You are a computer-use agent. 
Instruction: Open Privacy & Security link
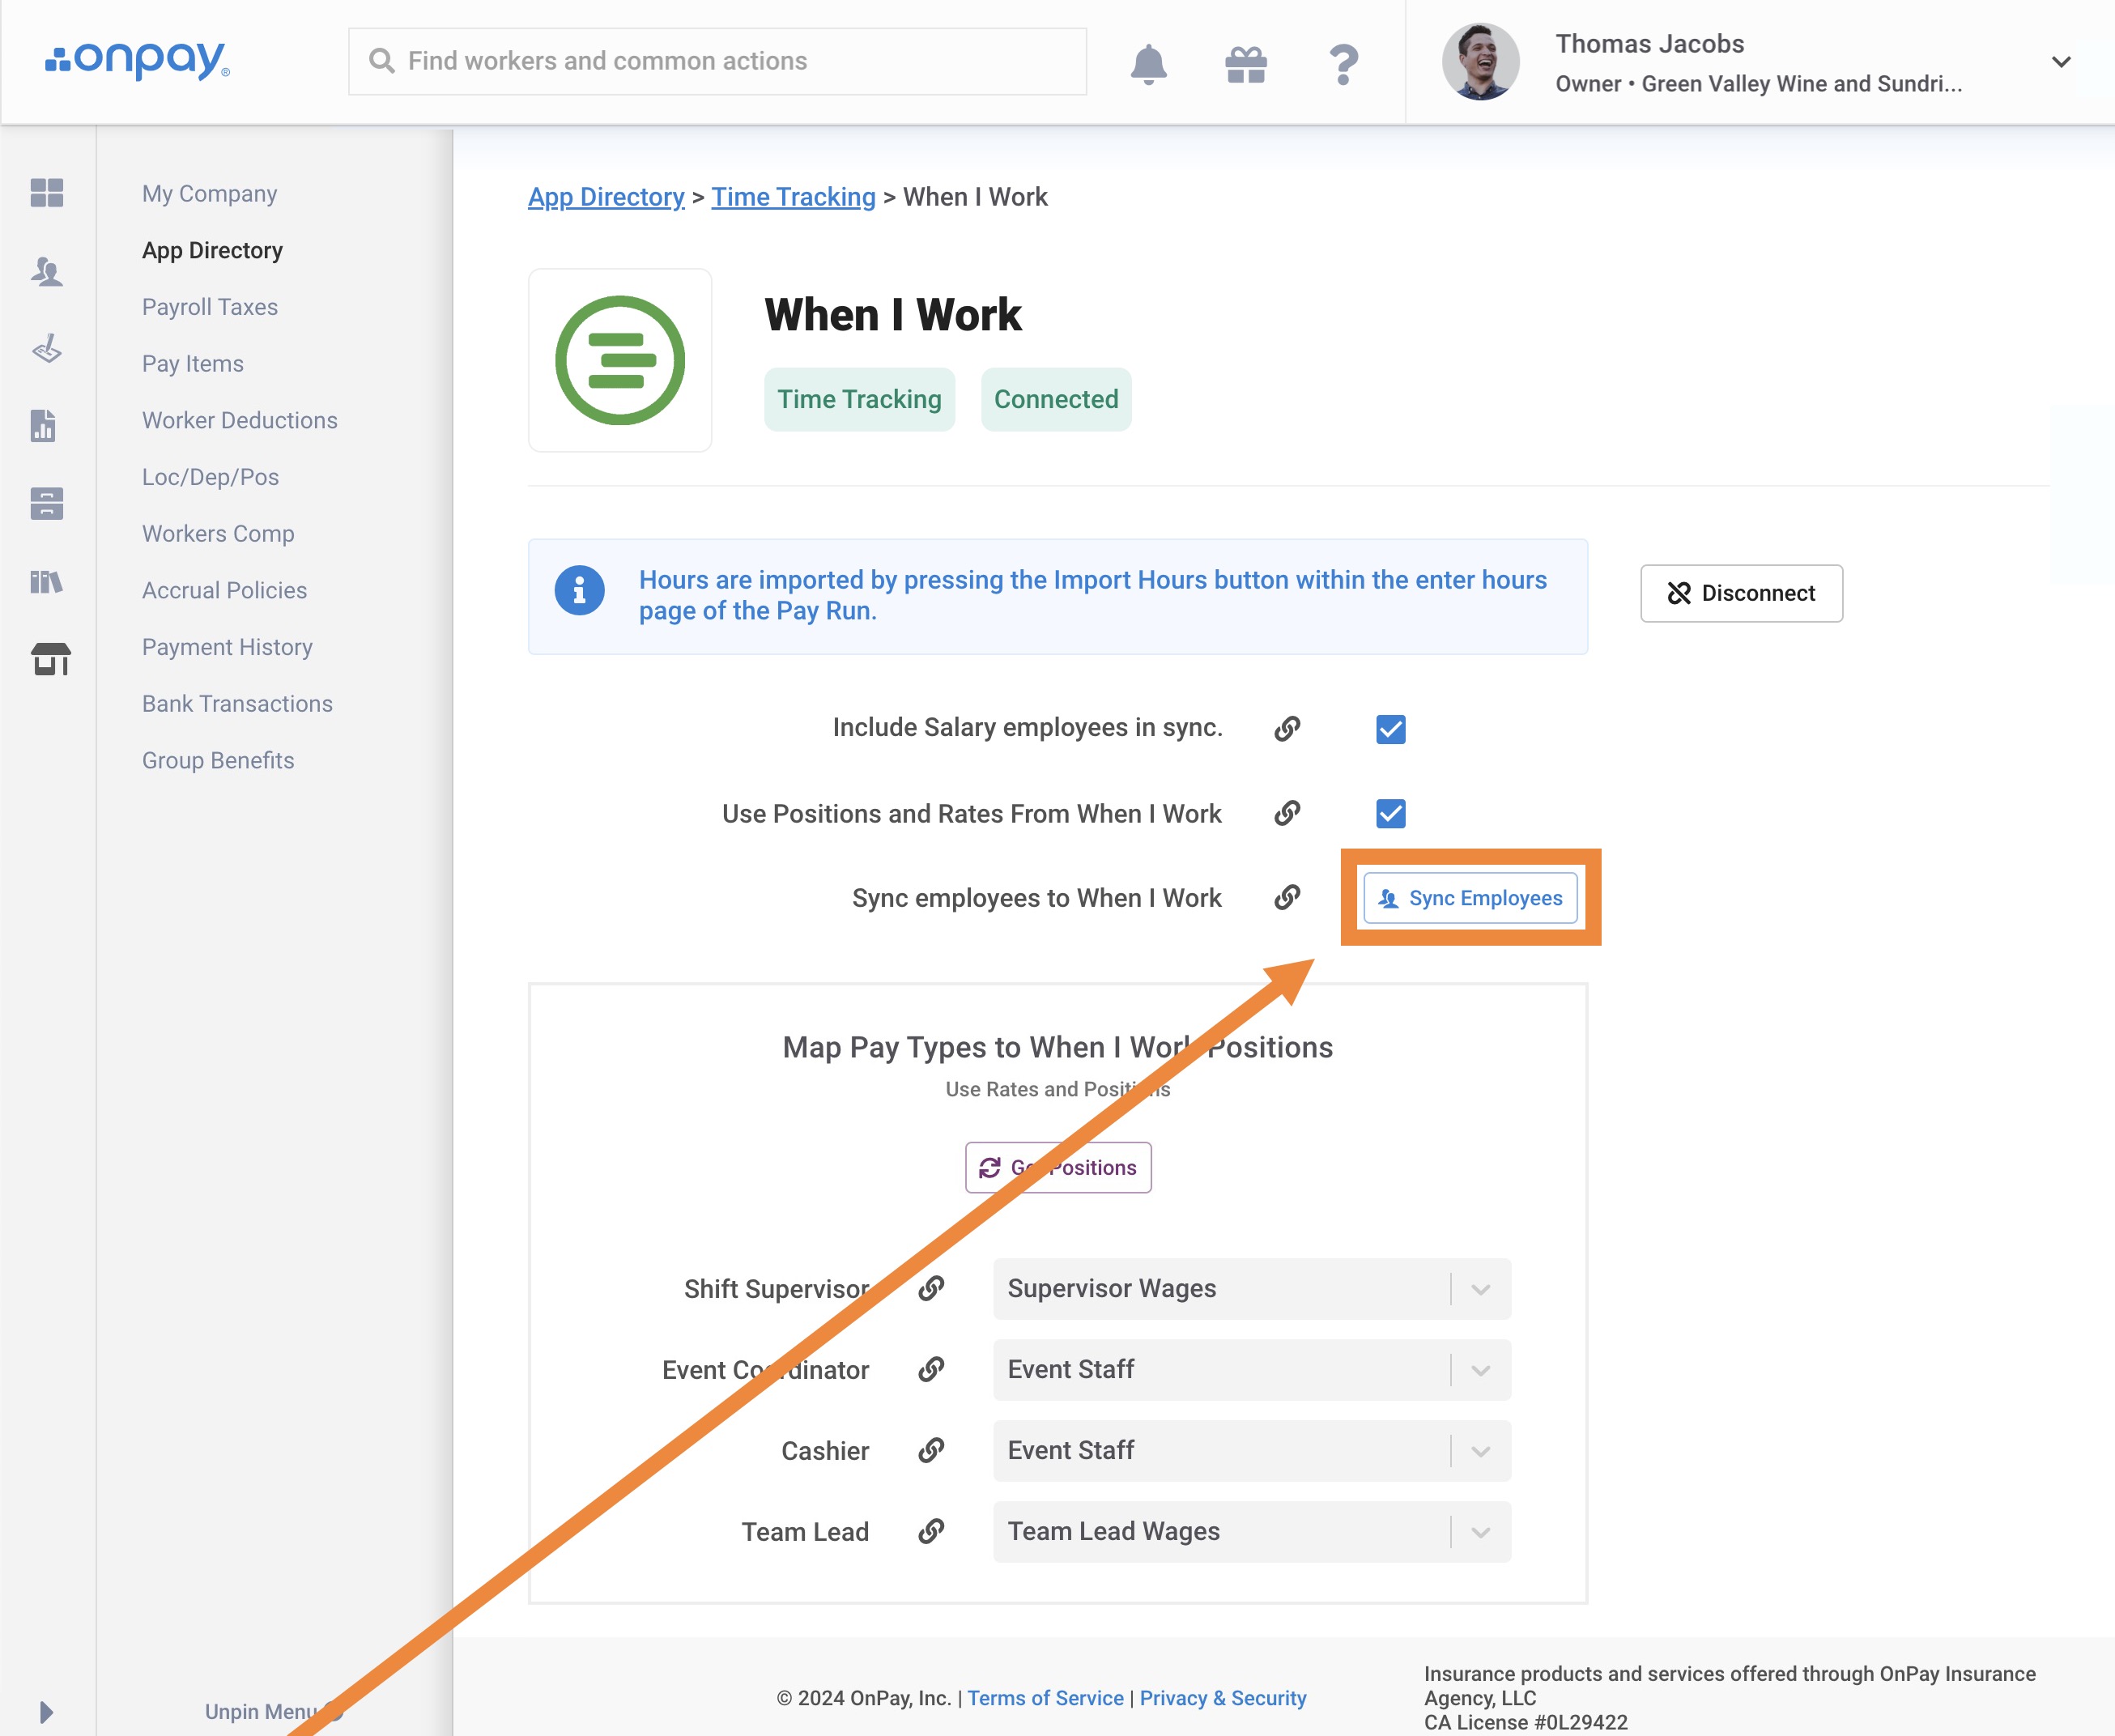(1223, 1697)
